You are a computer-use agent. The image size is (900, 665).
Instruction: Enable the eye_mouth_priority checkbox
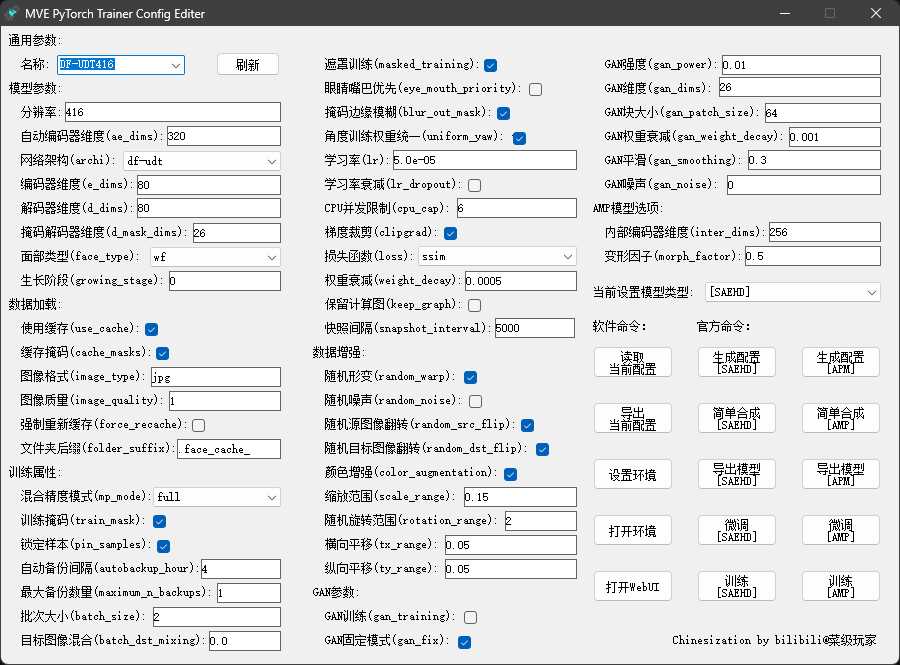click(535, 89)
